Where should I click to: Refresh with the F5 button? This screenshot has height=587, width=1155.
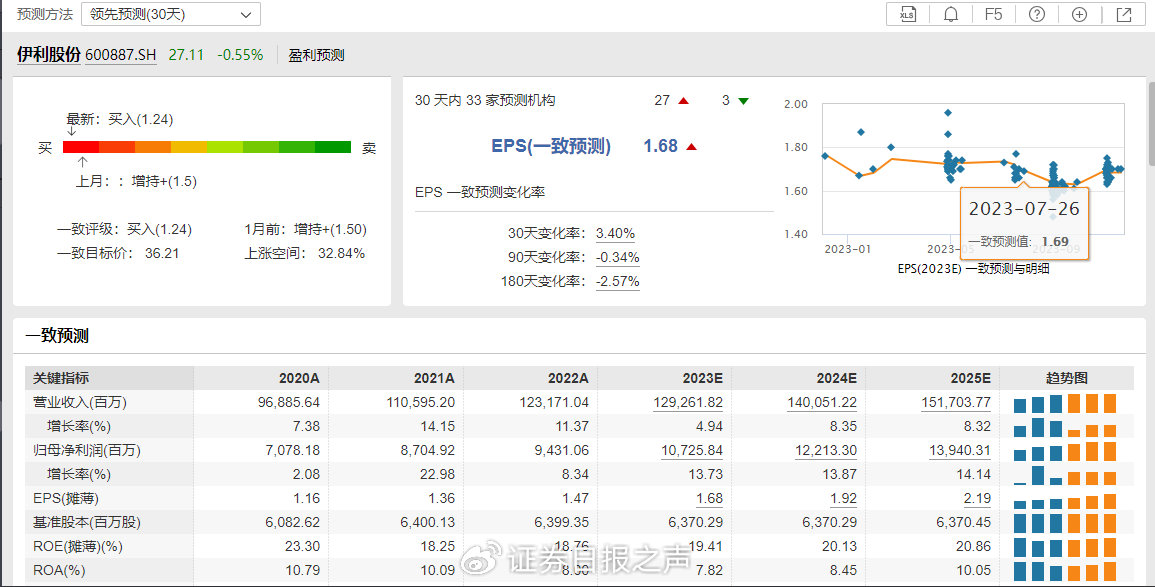(x=993, y=14)
